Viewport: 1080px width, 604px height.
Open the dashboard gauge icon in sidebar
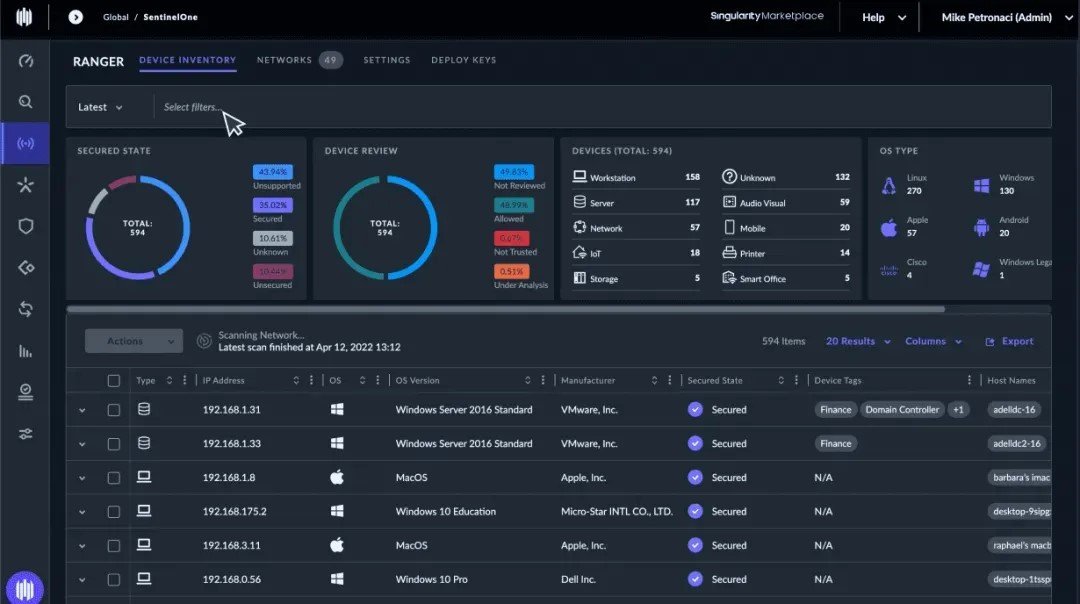25,61
